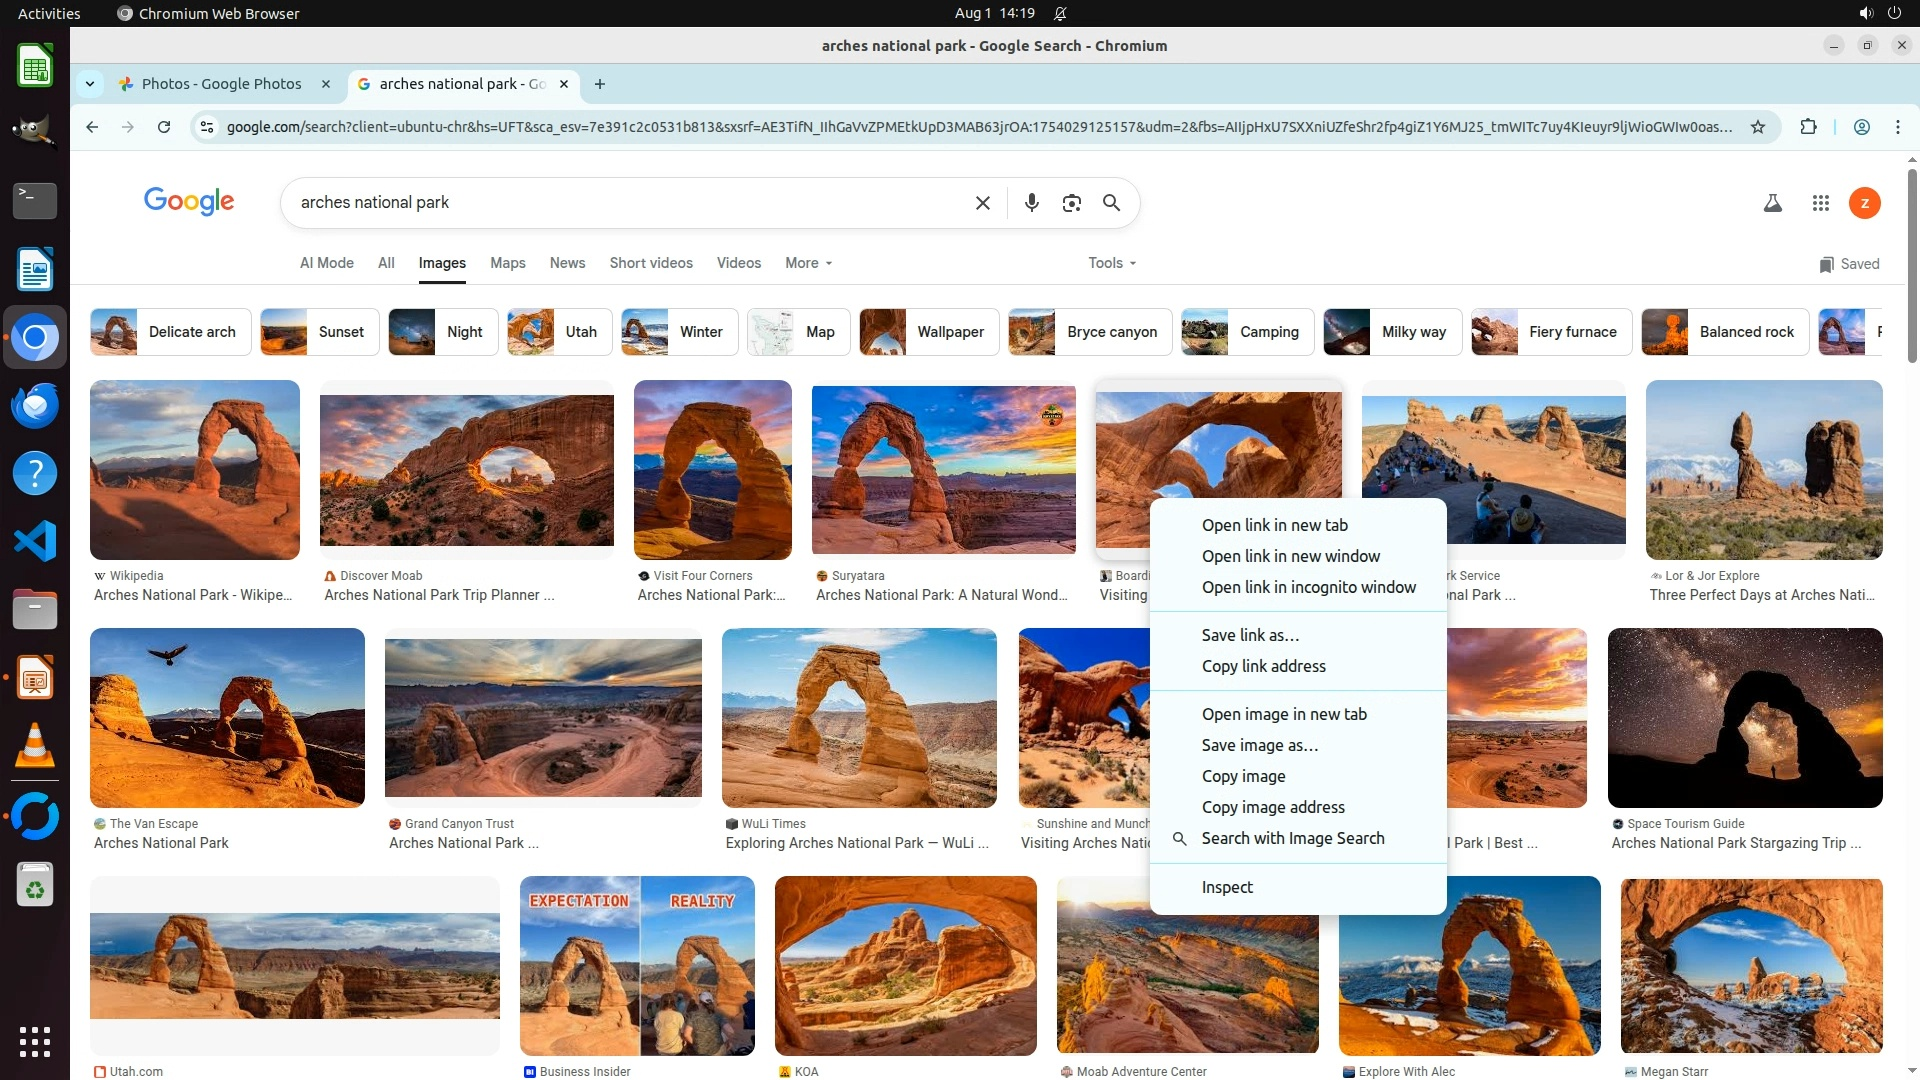This screenshot has height=1080, width=1920.
Task: Reload the current page
Action: [164, 127]
